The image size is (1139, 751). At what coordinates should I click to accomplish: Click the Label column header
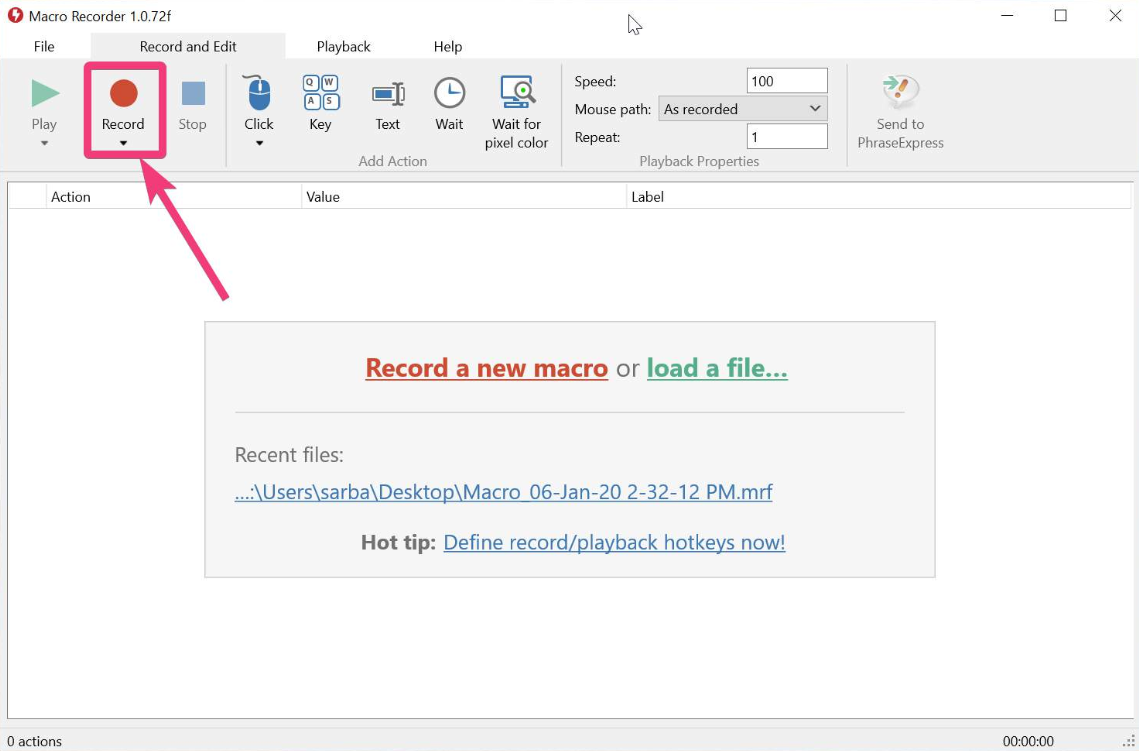(x=879, y=197)
